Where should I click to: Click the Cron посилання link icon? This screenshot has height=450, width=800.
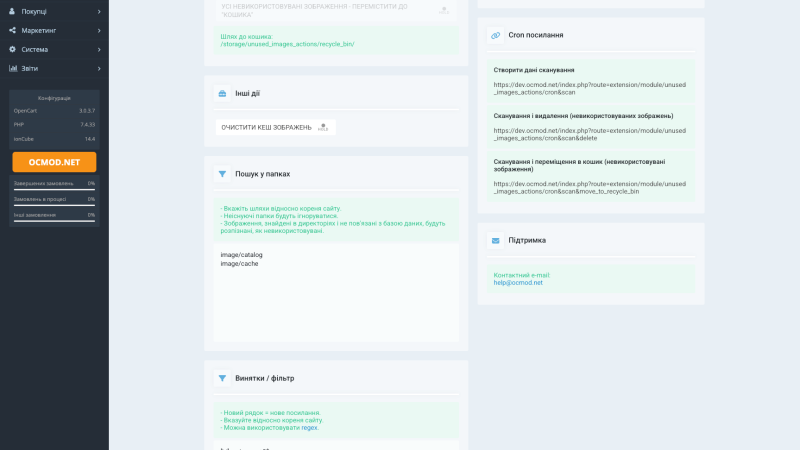tap(495, 35)
